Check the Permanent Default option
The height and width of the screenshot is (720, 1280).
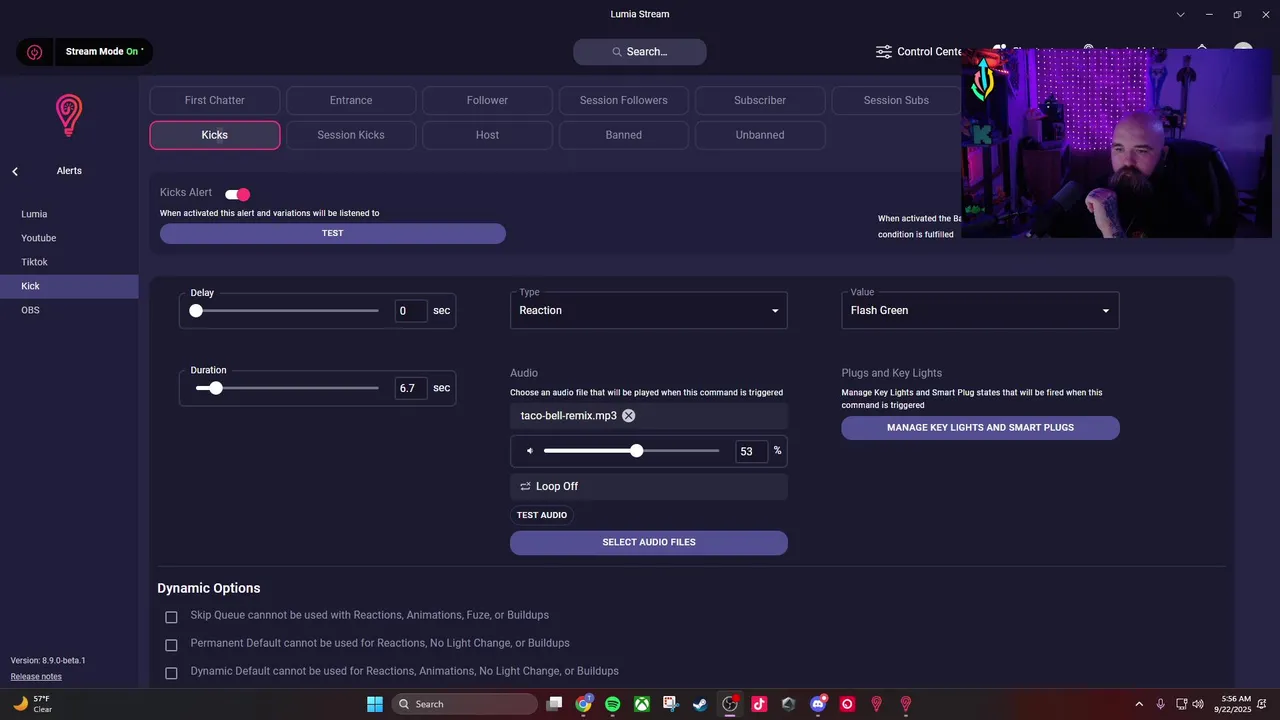171,645
